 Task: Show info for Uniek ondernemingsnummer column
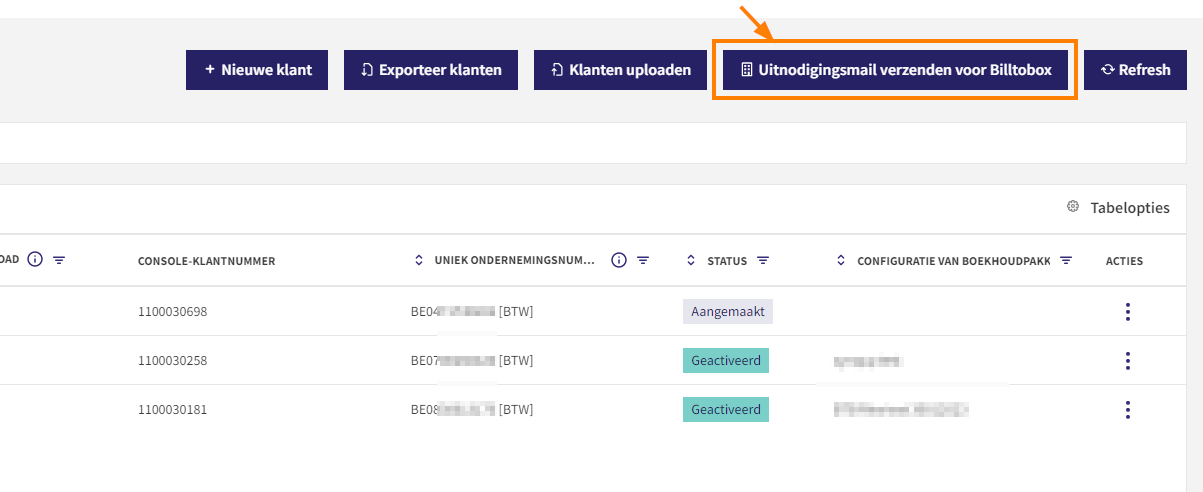[x=618, y=260]
